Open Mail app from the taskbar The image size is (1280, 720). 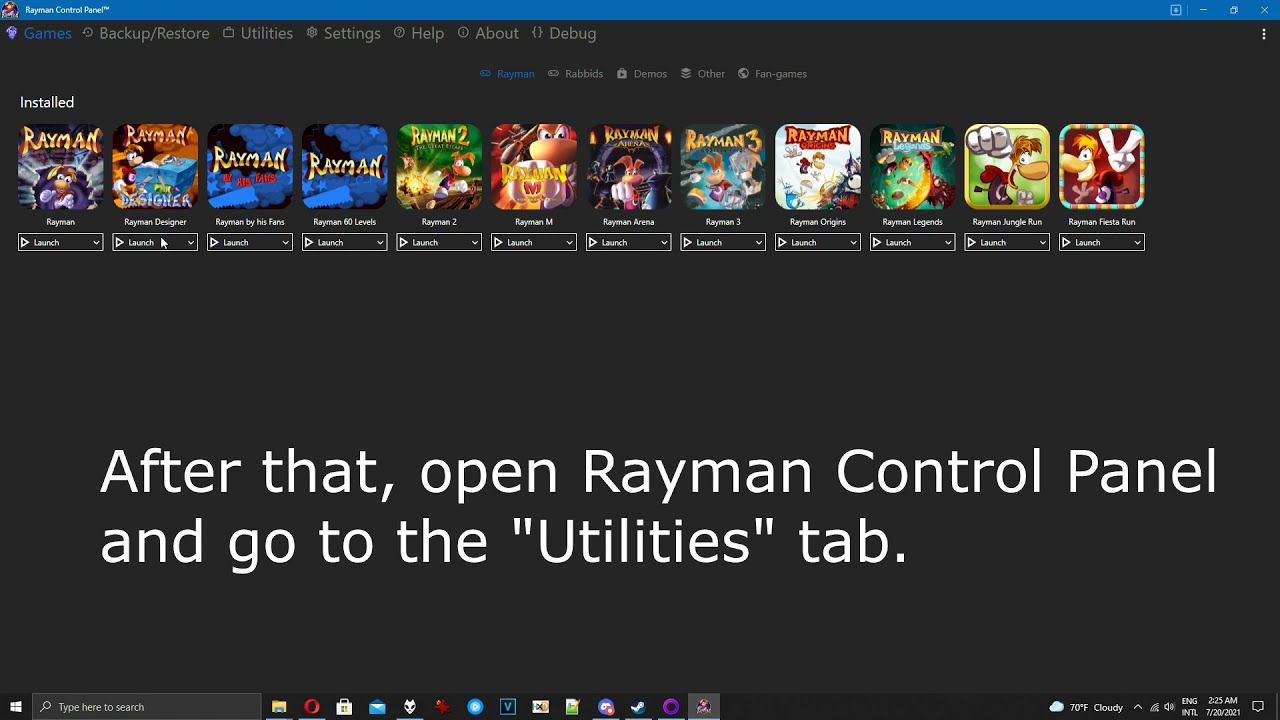pos(377,707)
